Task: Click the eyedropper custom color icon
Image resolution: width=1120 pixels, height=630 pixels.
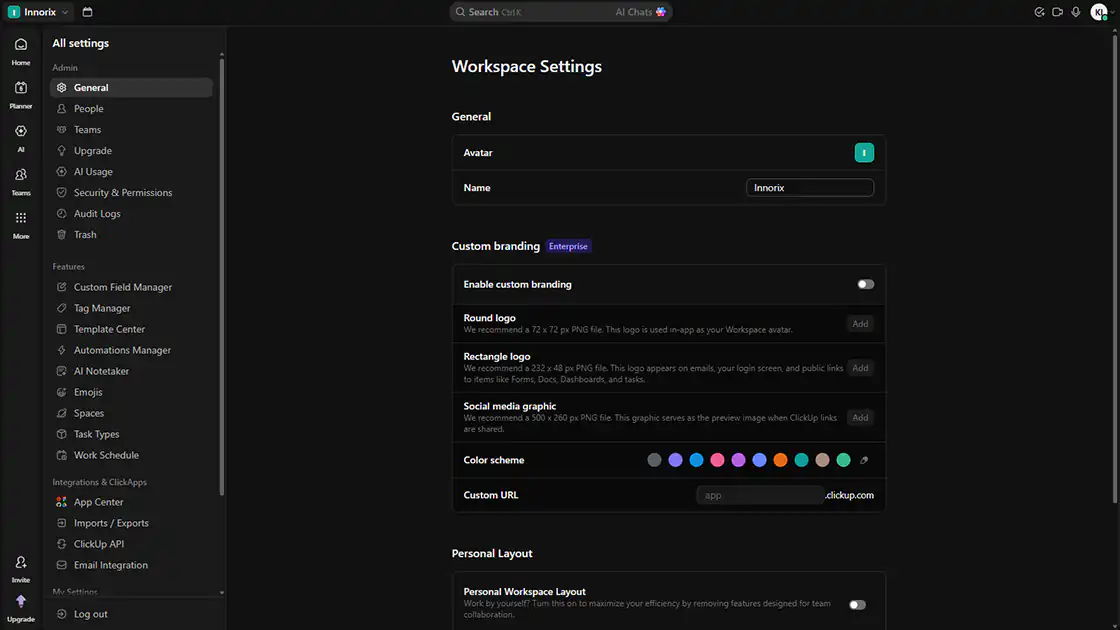Action: click(864, 461)
